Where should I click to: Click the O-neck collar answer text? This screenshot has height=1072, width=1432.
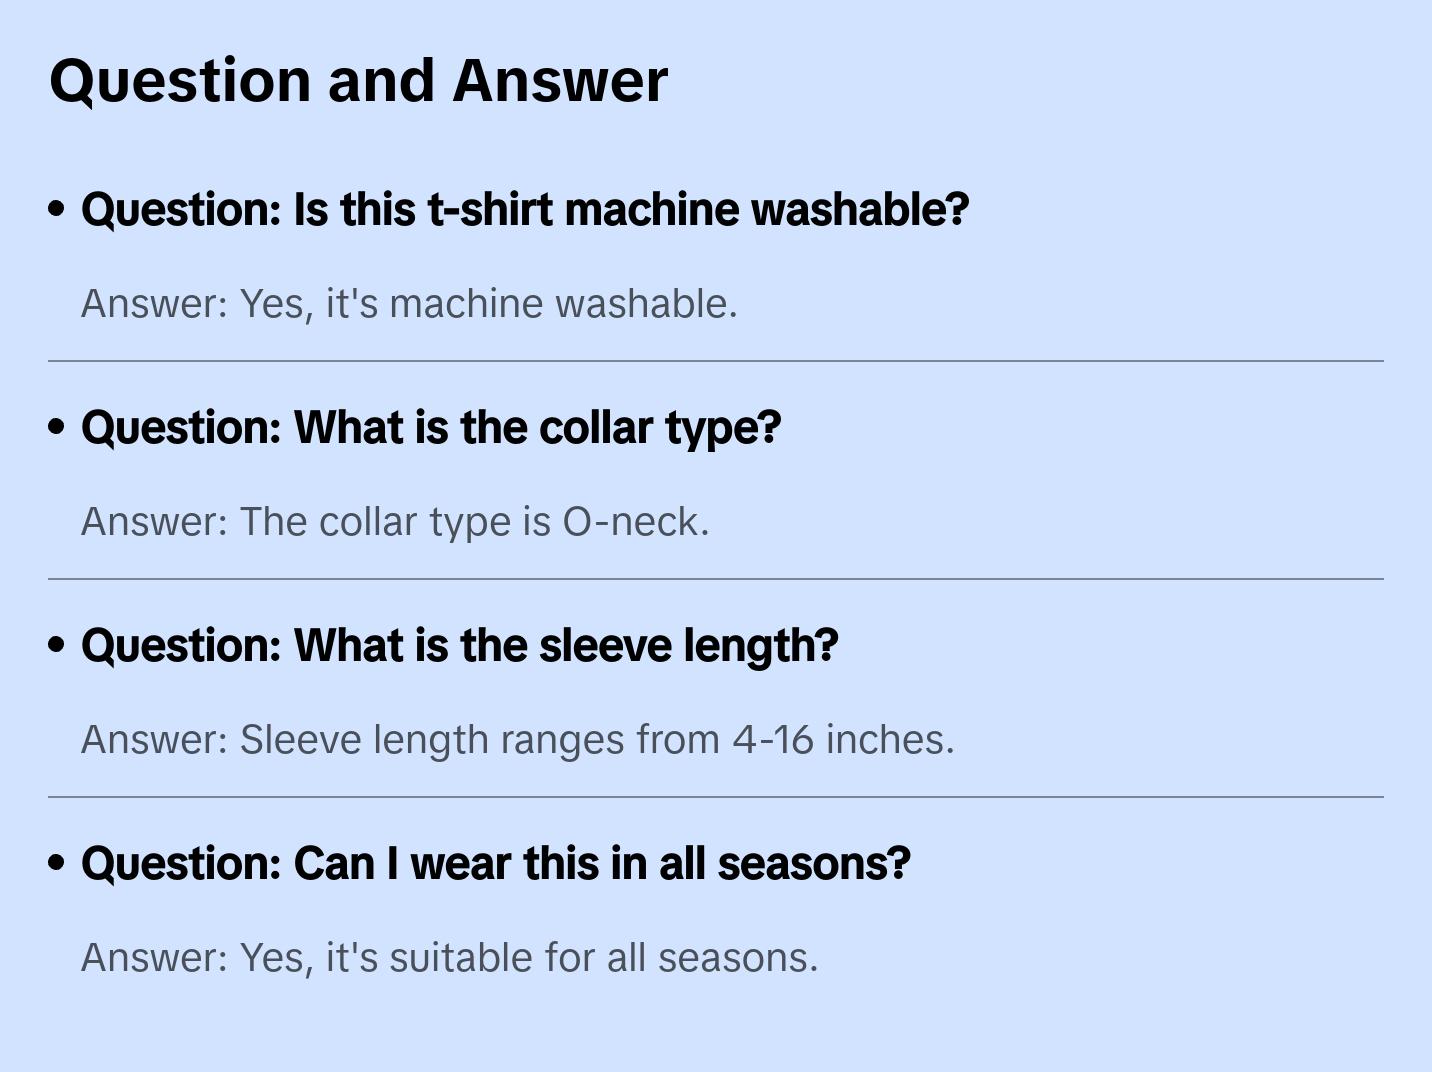point(395,522)
